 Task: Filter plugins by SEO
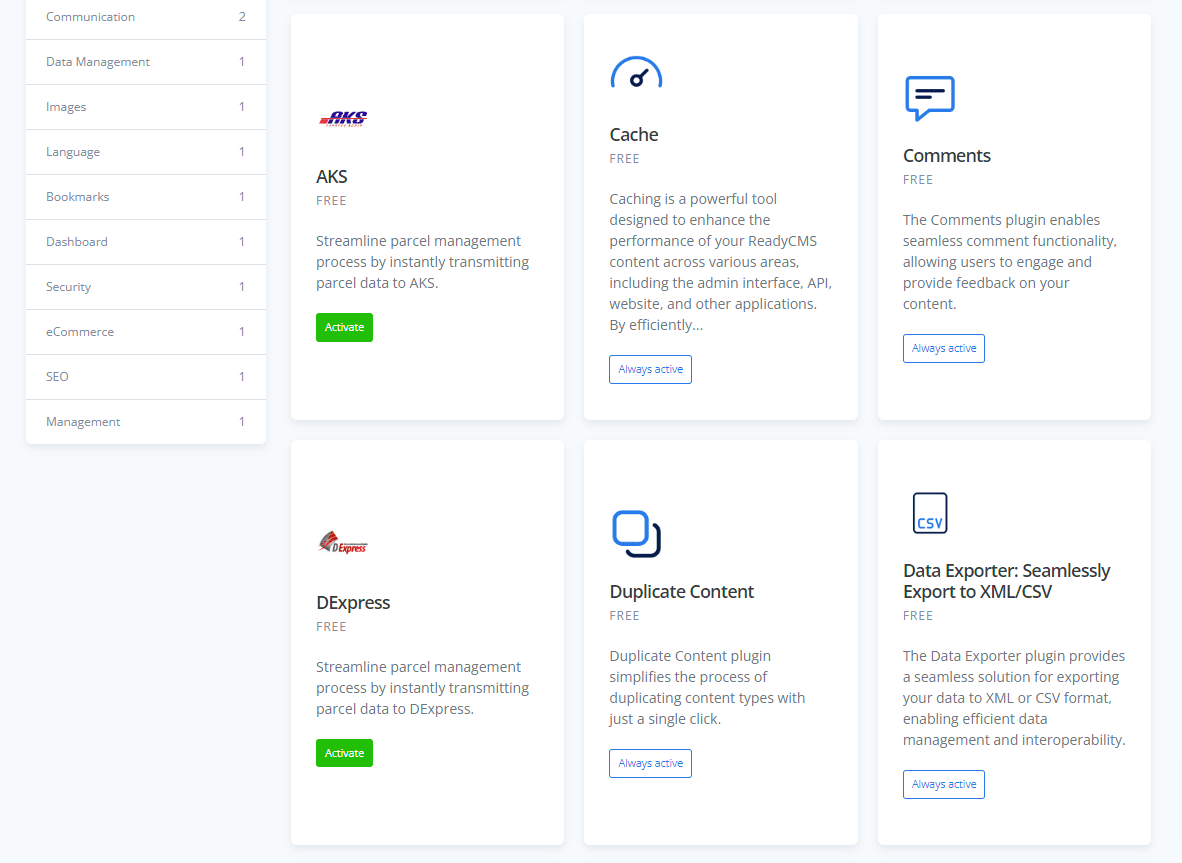pyautogui.click(x=145, y=377)
